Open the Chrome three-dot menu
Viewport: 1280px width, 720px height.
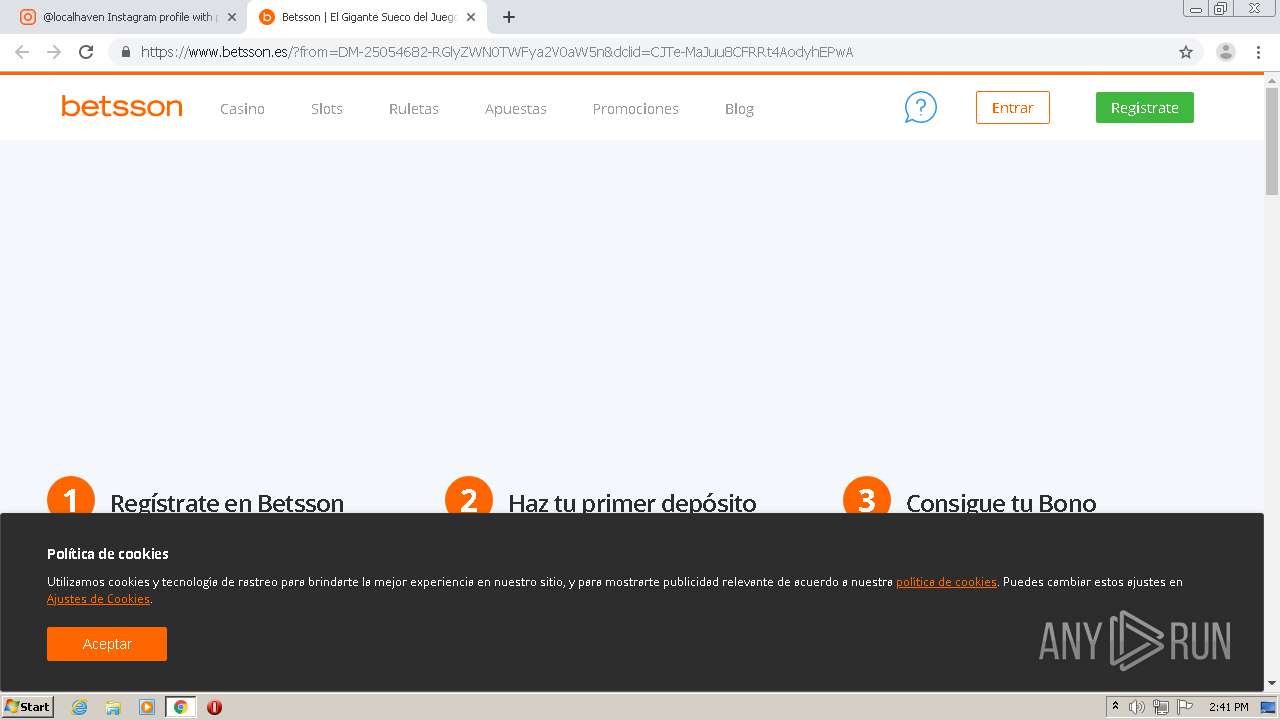point(1258,52)
